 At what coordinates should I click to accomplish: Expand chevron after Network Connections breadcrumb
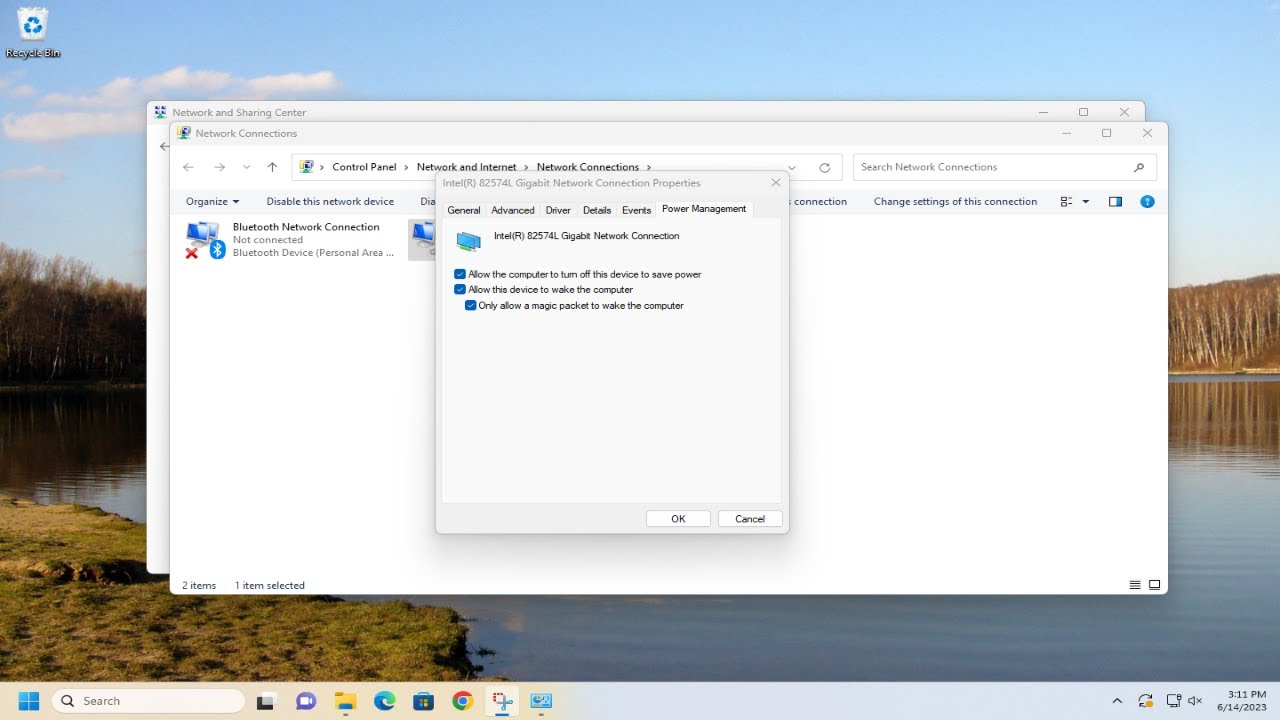[x=649, y=167]
